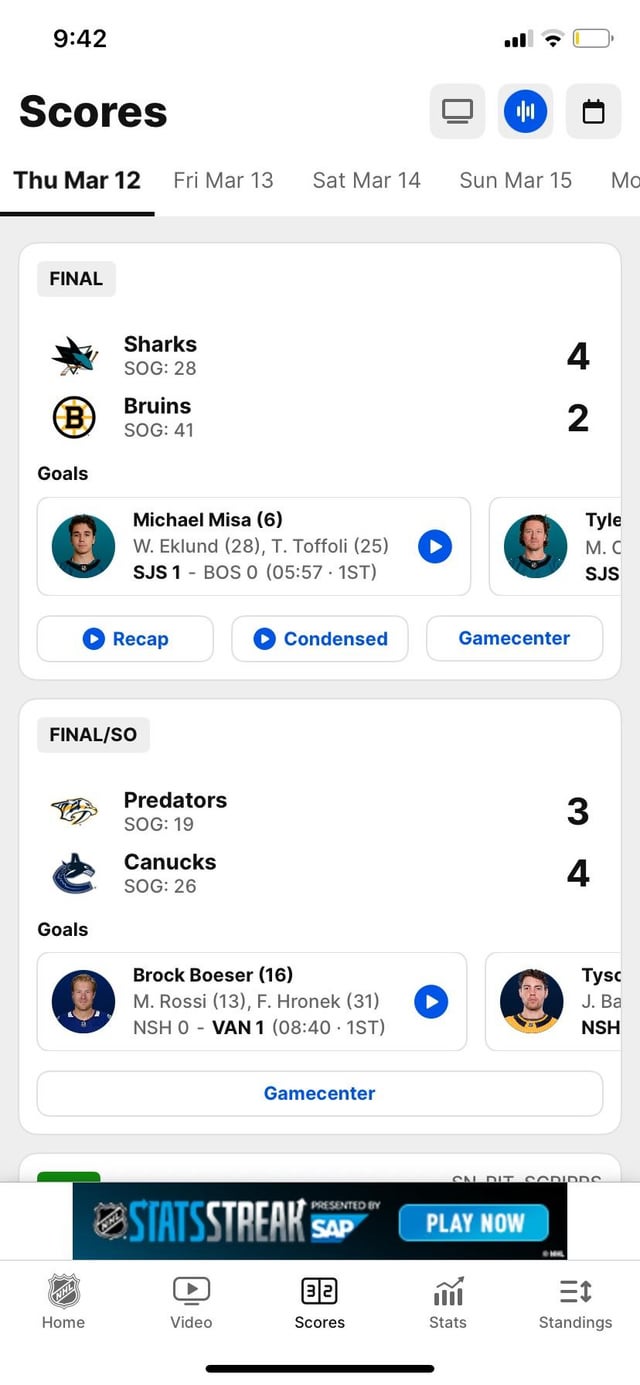The image size is (640, 1385).
Task: Tap Michael Misa's player headshot
Action: [83, 546]
